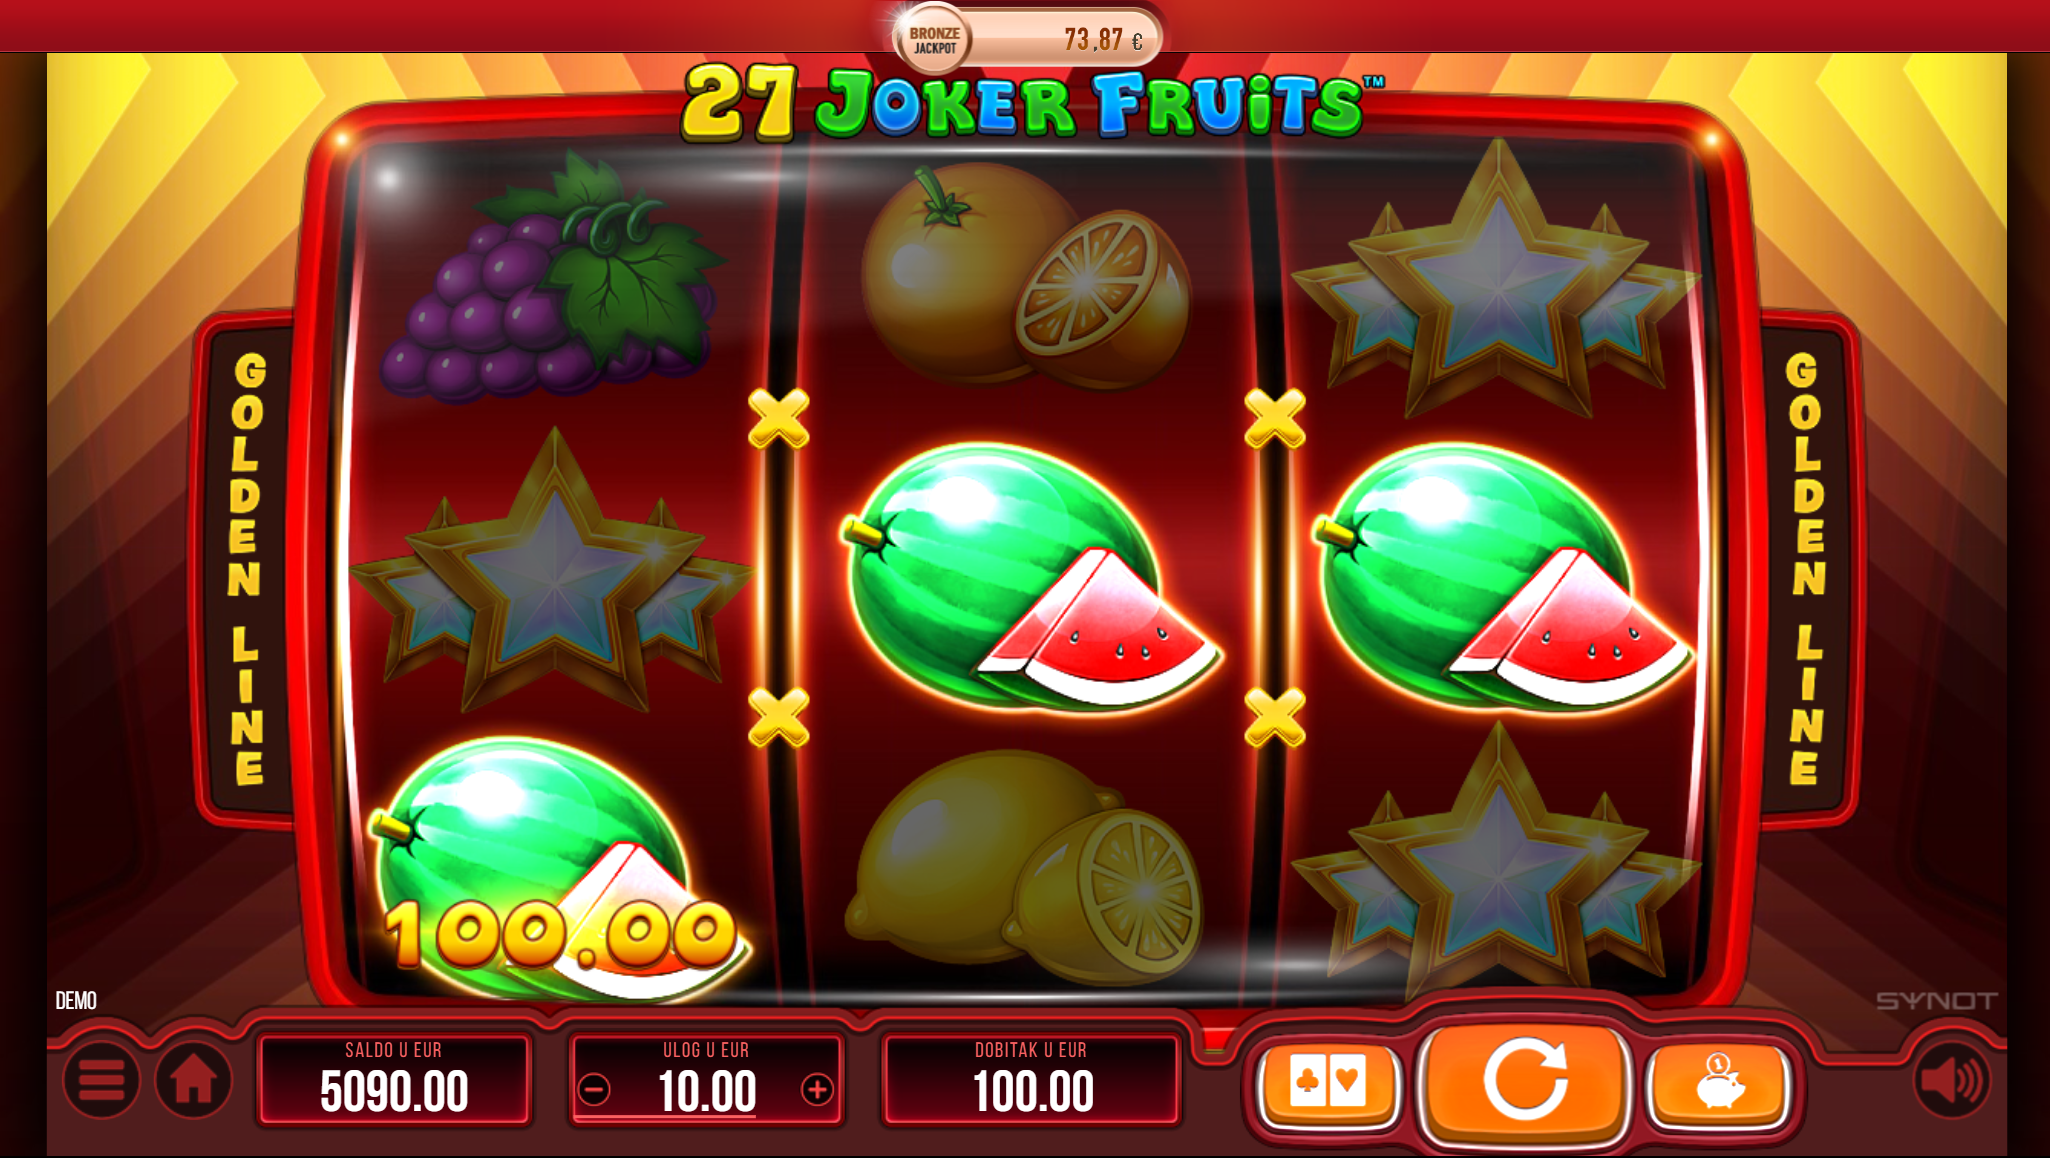Click the Saldo u EUR balance display
This screenshot has height=1158, width=2050.
click(x=394, y=1080)
